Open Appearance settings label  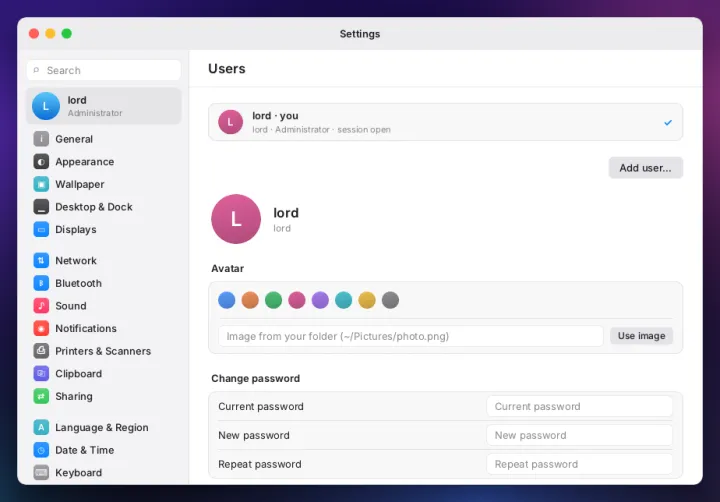[84, 162]
